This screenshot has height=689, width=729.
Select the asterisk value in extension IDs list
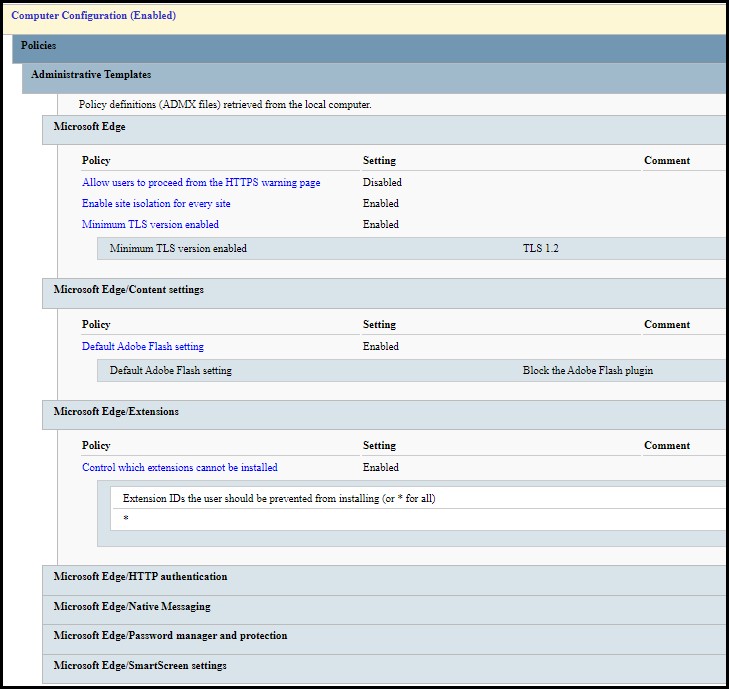point(126,518)
